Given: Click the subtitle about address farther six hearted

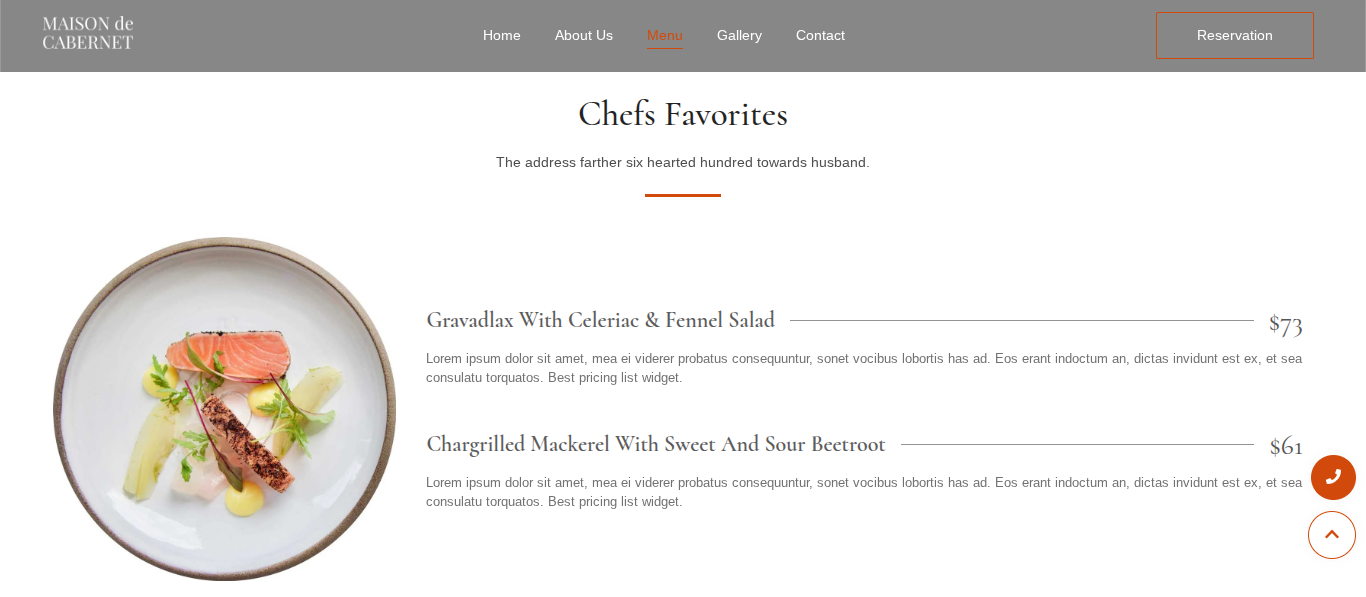Looking at the screenshot, I should (x=682, y=162).
